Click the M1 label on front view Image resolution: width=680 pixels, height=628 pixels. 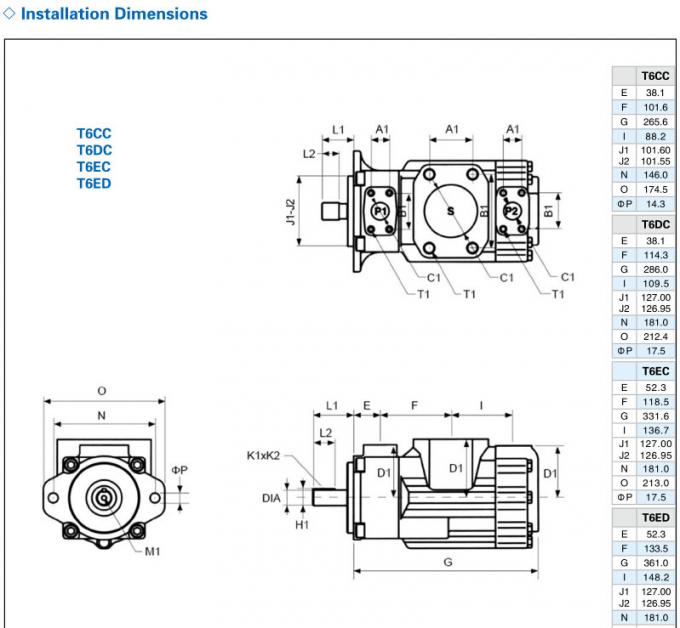(152, 552)
